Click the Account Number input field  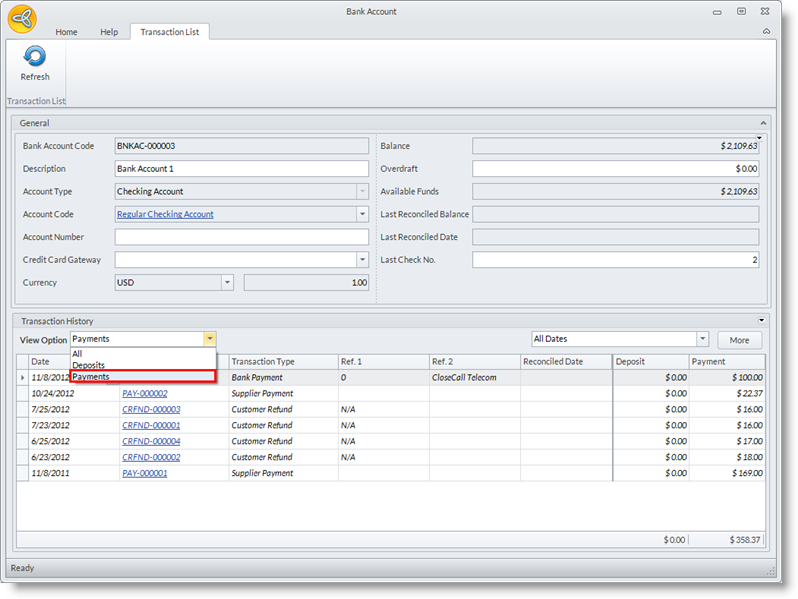click(241, 237)
